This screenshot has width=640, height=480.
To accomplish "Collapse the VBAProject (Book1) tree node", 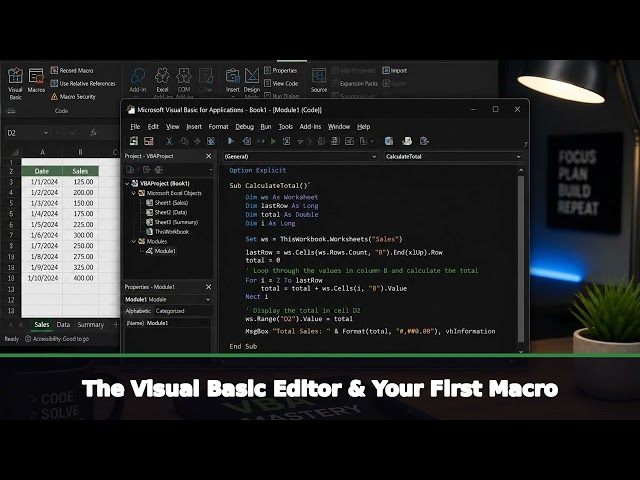I will tap(127, 183).
